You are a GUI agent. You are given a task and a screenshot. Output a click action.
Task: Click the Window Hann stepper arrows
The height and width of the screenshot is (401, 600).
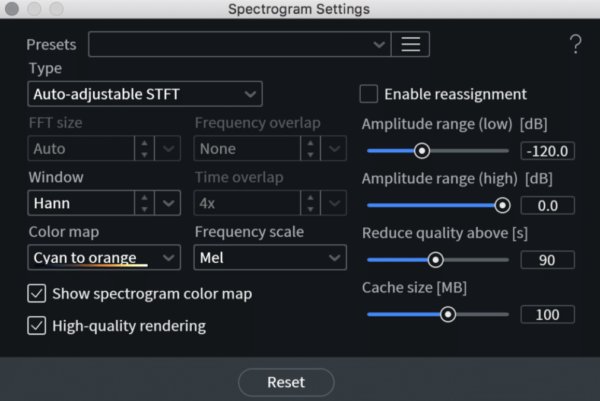pos(145,204)
